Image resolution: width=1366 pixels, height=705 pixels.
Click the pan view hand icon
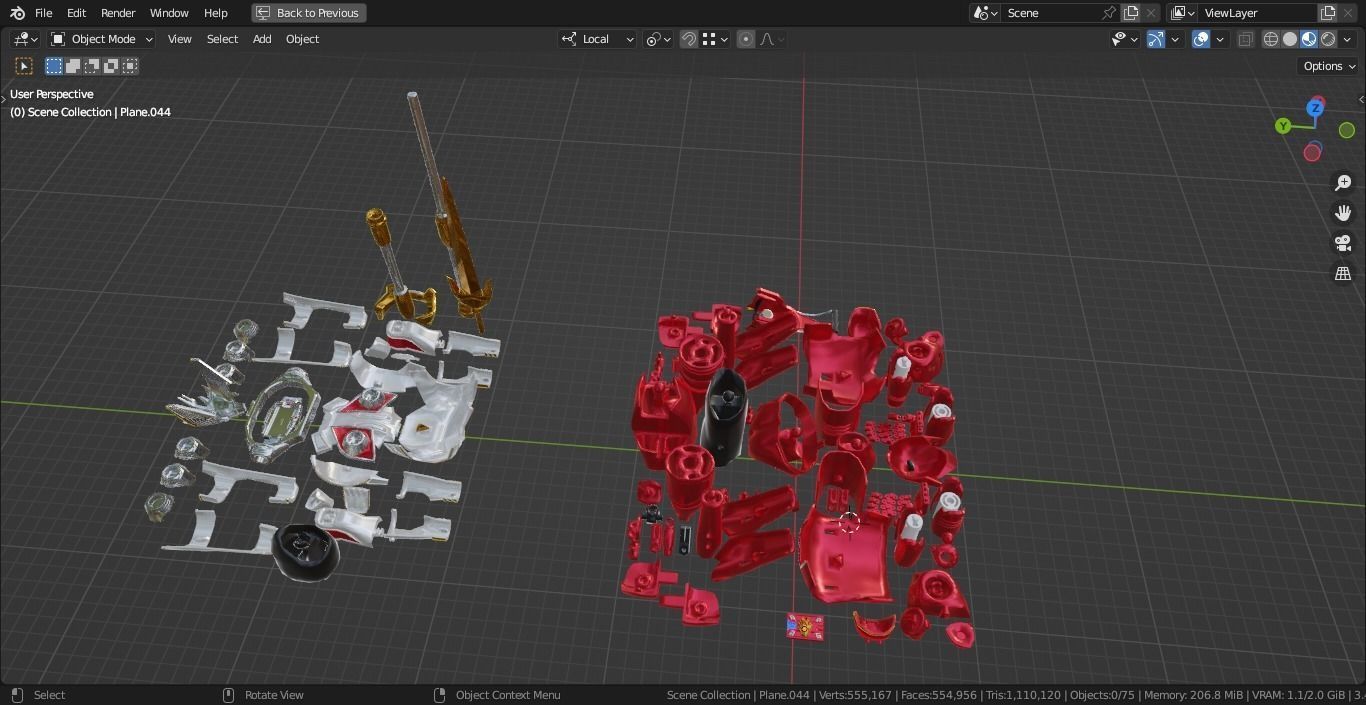click(x=1343, y=213)
